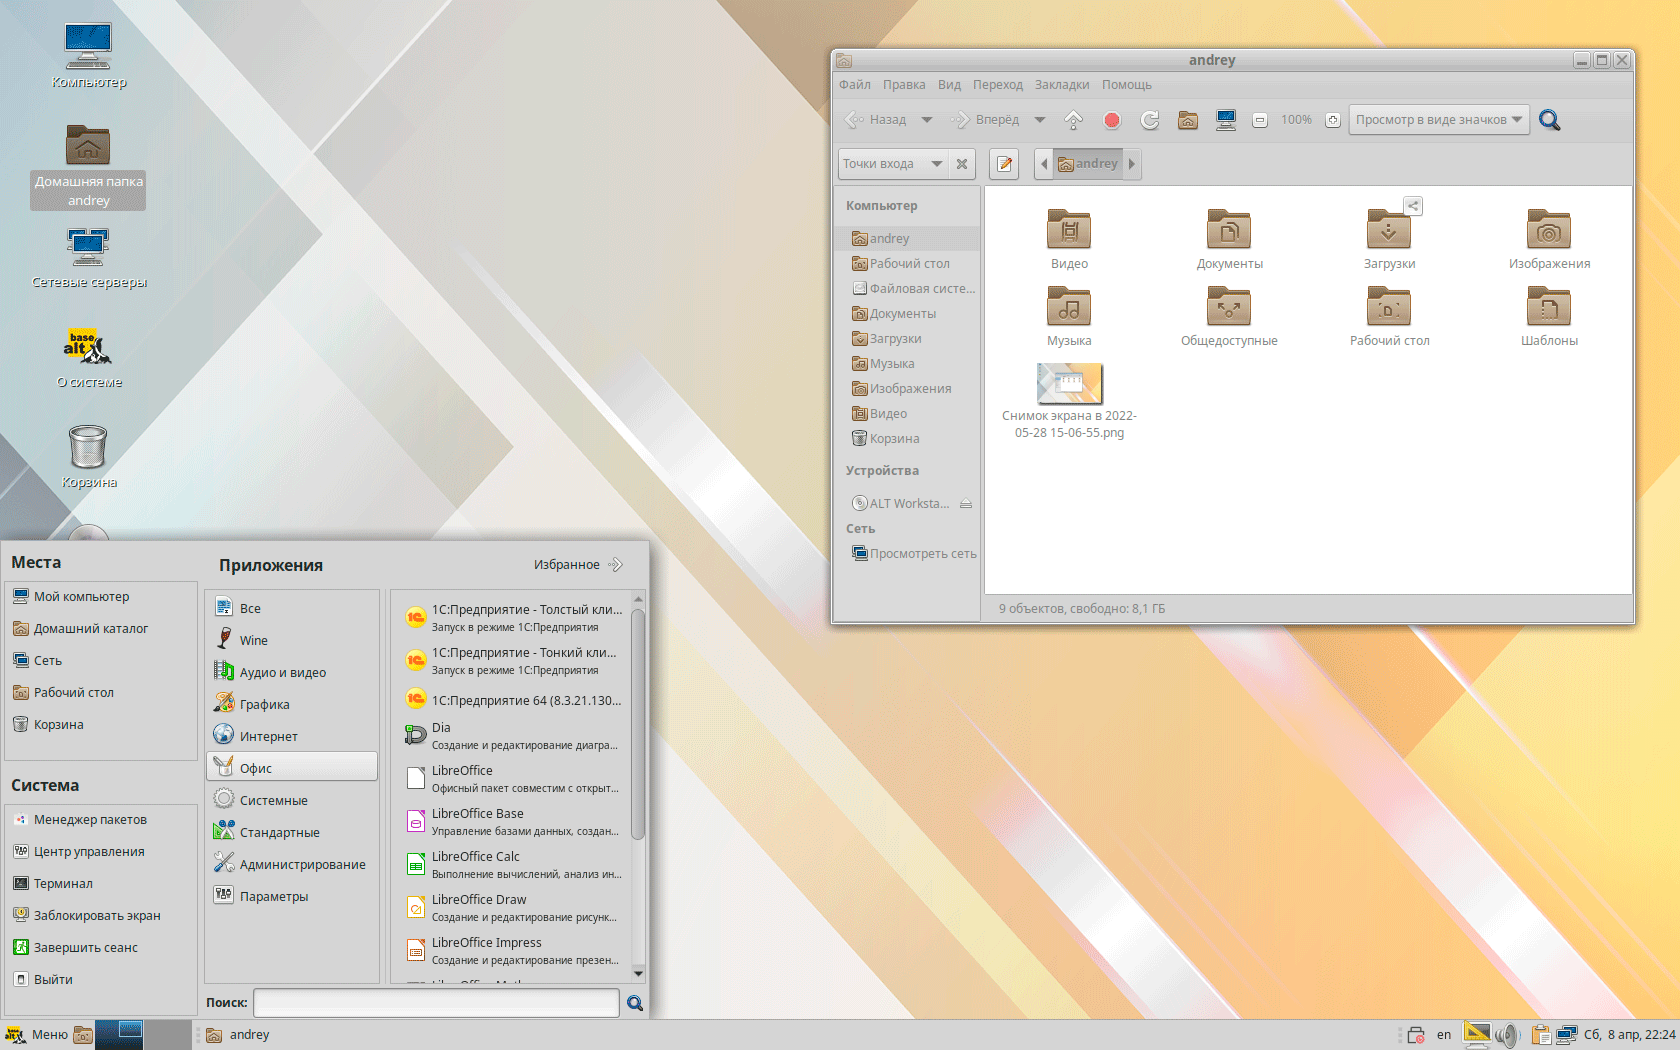Expand the 'Точки входа' sidebar dropdown
Image resolution: width=1680 pixels, height=1050 pixels.
coord(892,164)
